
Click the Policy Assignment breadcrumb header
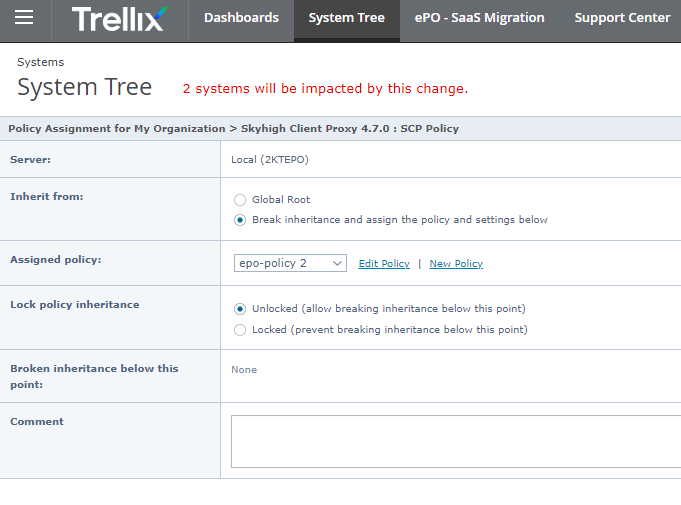233,129
